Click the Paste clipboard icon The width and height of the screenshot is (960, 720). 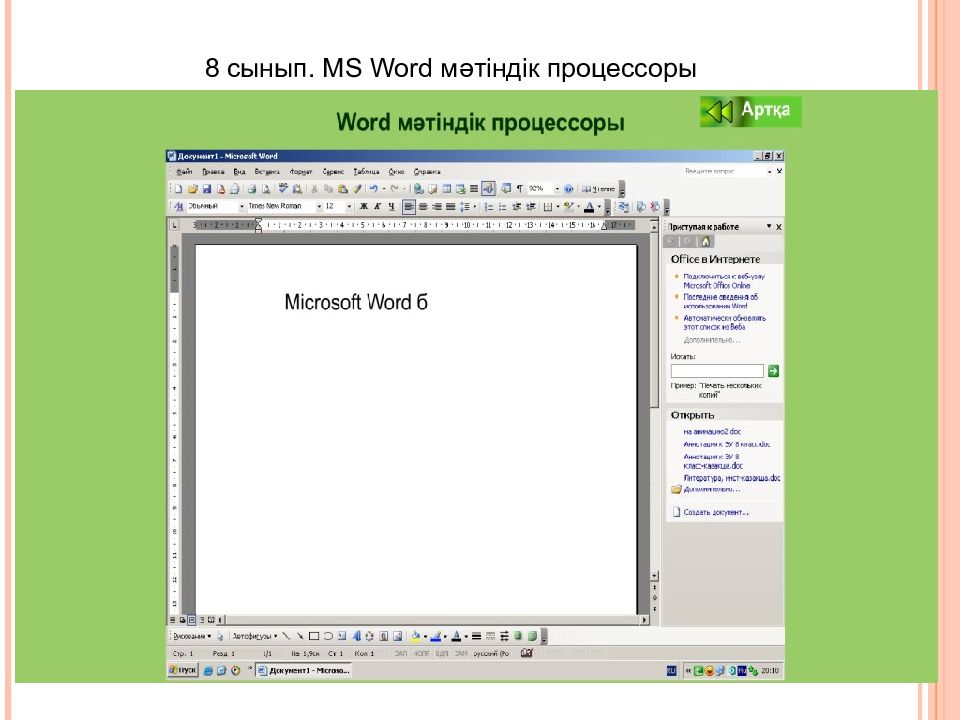point(343,189)
